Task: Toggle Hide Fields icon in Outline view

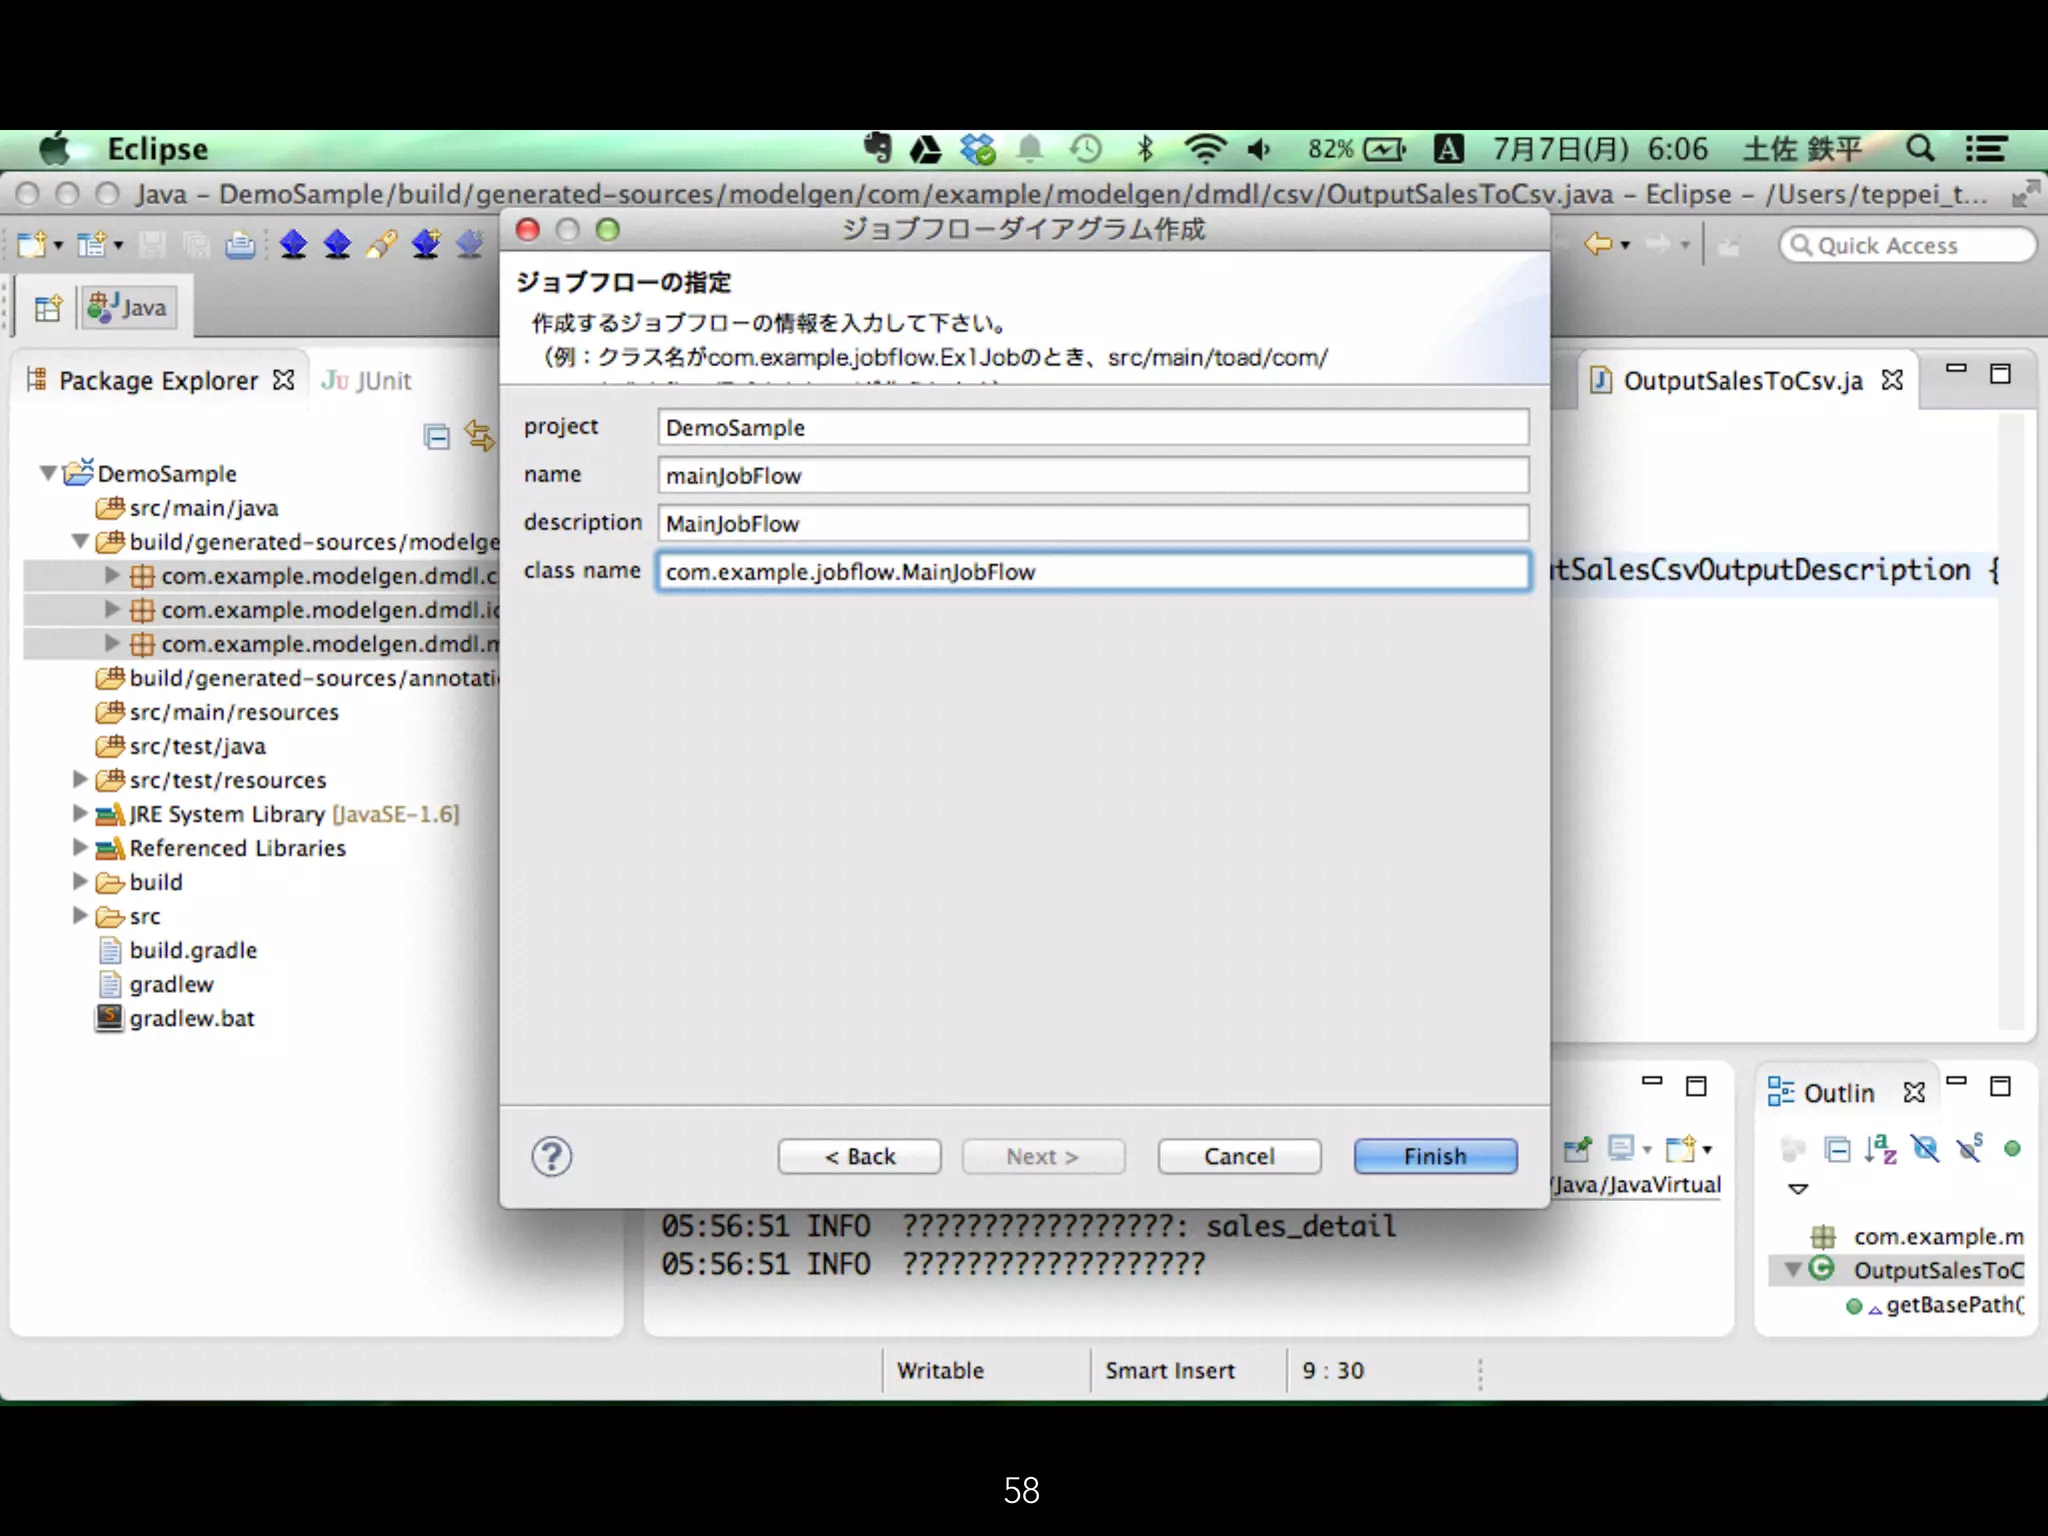Action: (1925, 1149)
